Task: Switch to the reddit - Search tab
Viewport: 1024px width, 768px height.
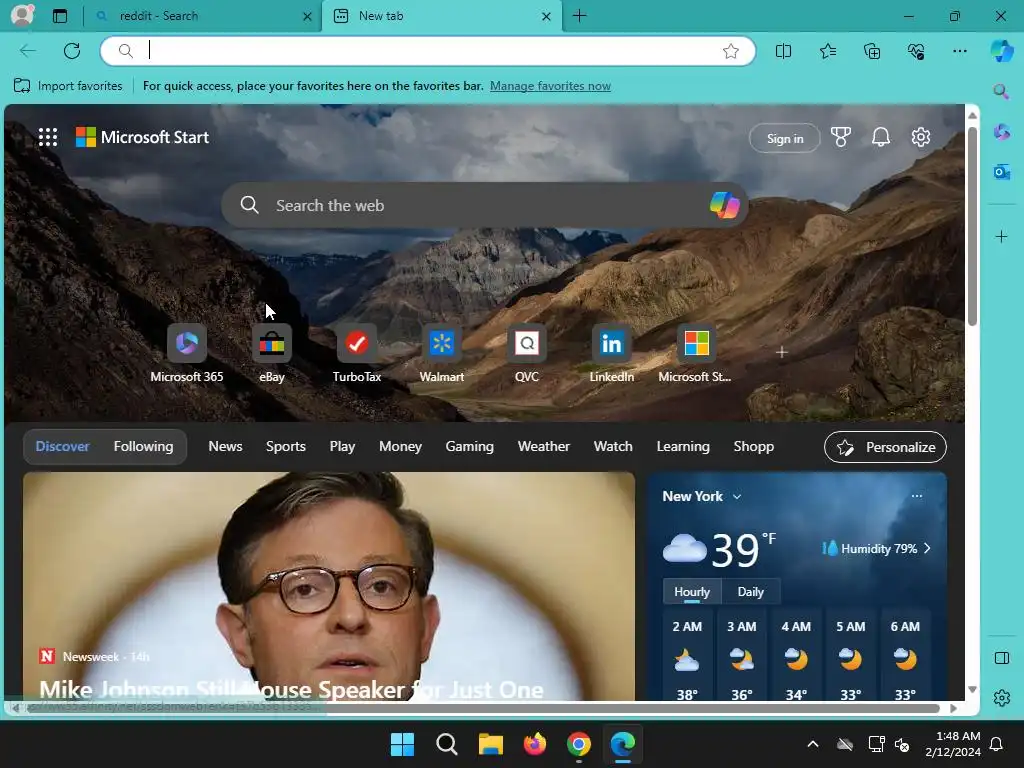Action: [x=202, y=16]
